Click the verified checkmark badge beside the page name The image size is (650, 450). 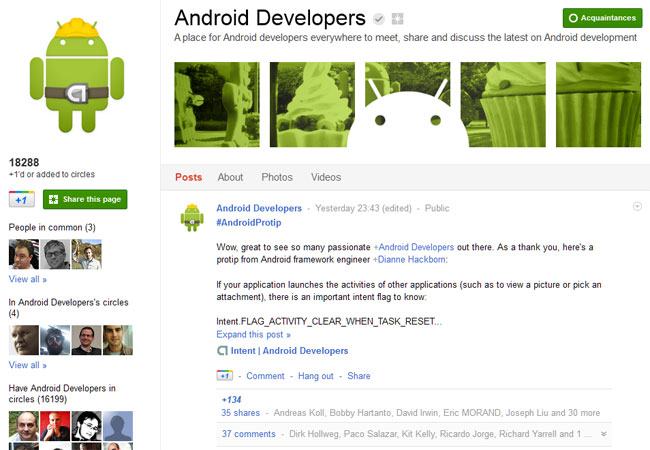(378, 19)
